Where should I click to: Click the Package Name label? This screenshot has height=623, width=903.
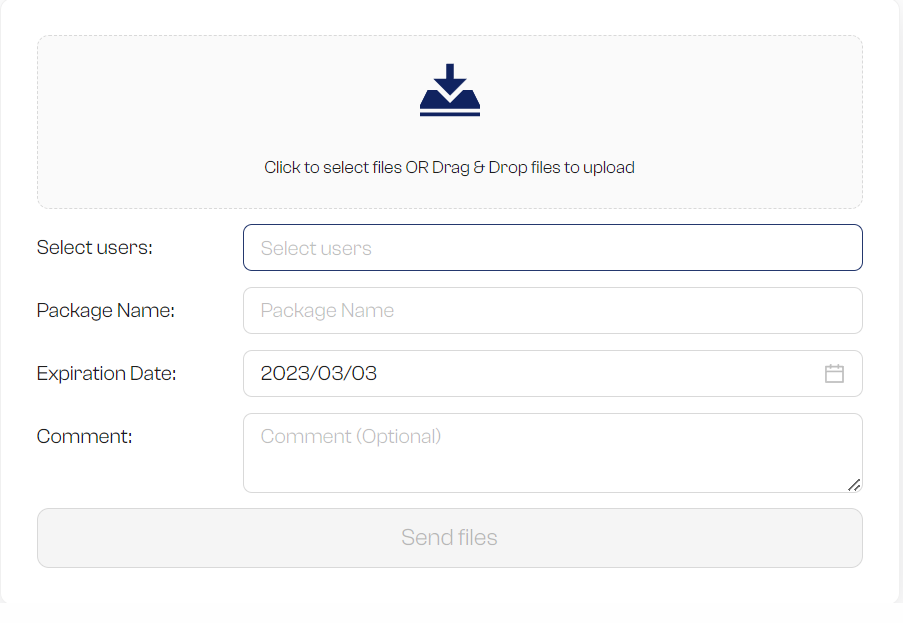(x=104, y=310)
